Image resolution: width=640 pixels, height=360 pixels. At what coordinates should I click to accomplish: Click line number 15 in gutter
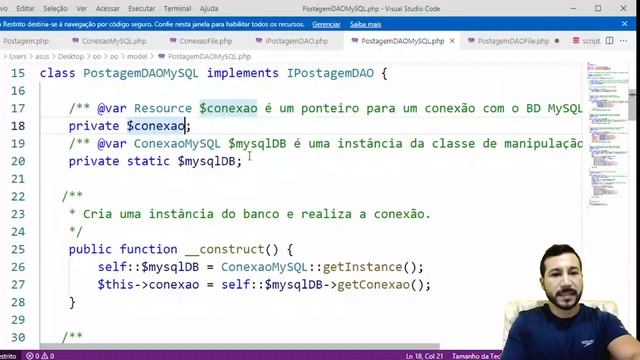(18, 73)
